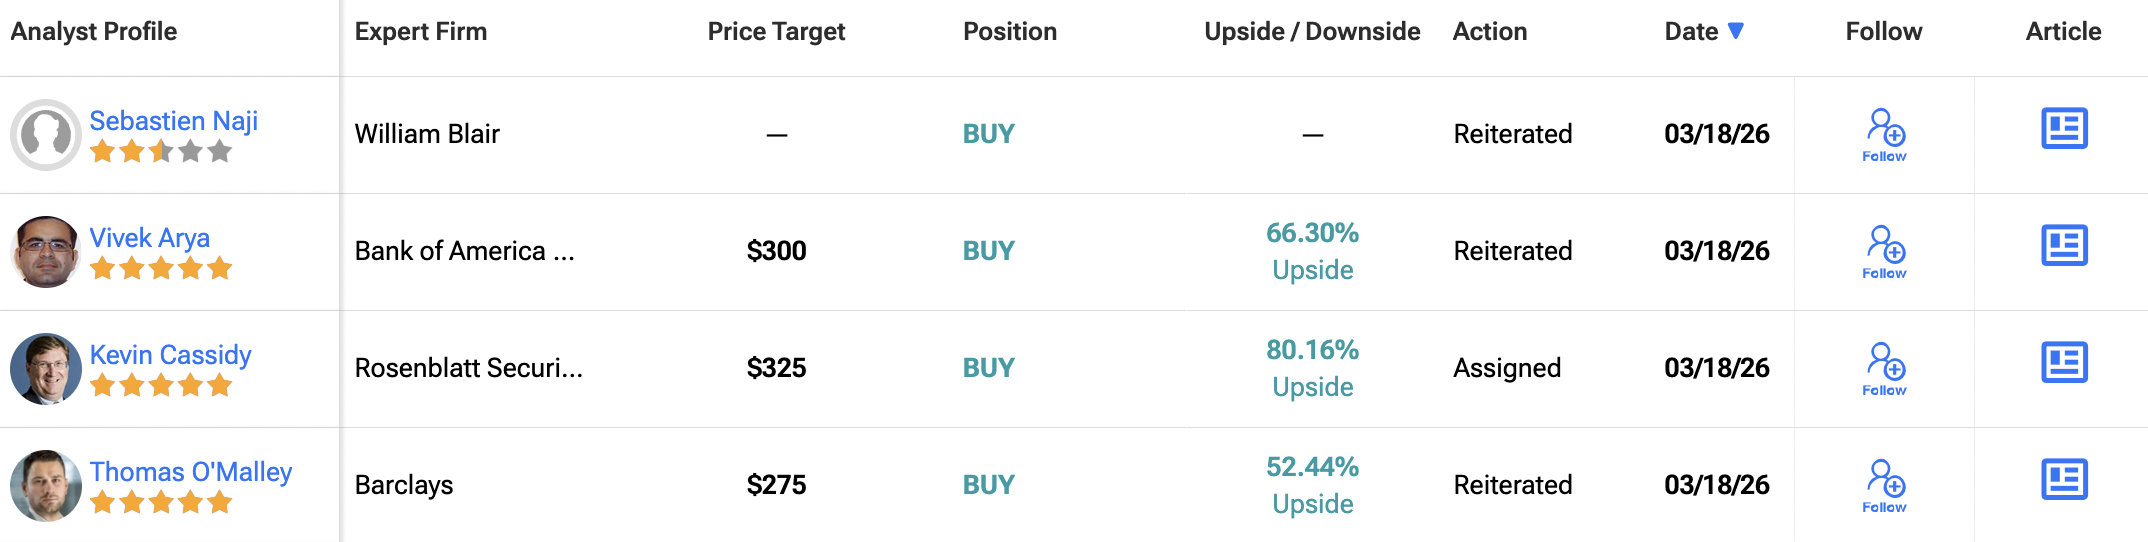Click Vivek Arya's profile photo

click(x=46, y=252)
